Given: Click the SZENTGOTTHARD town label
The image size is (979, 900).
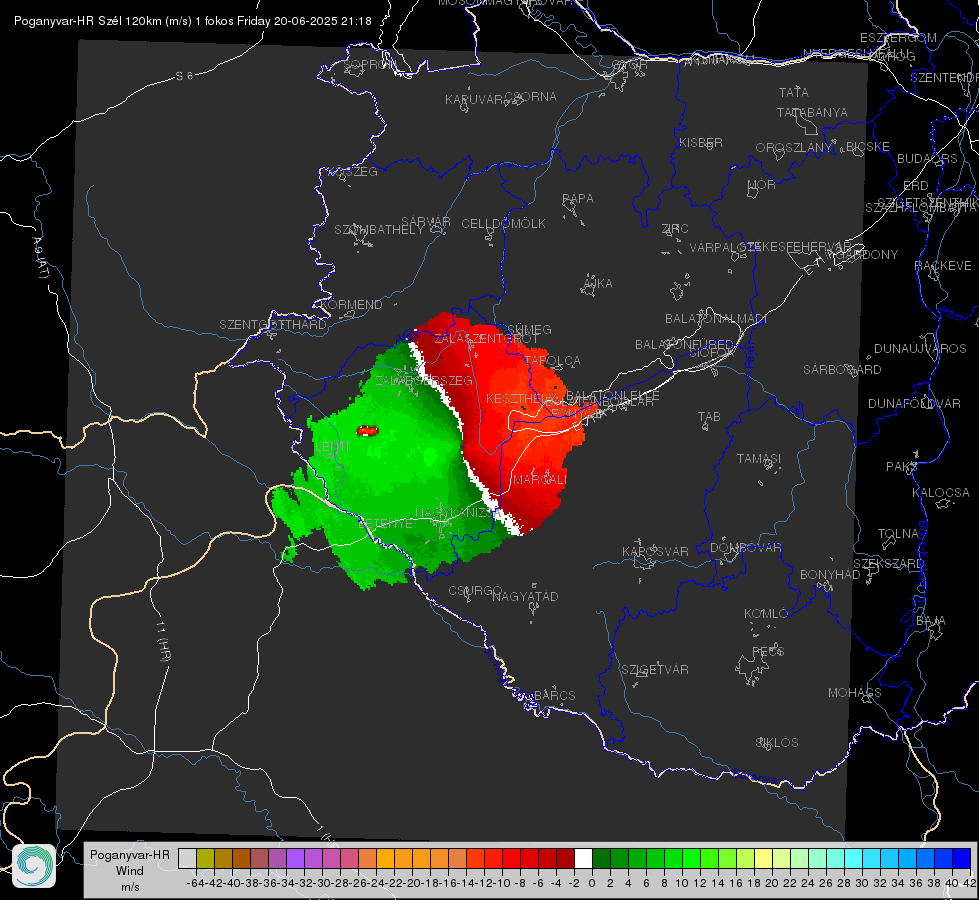Looking at the screenshot, I should [x=273, y=325].
